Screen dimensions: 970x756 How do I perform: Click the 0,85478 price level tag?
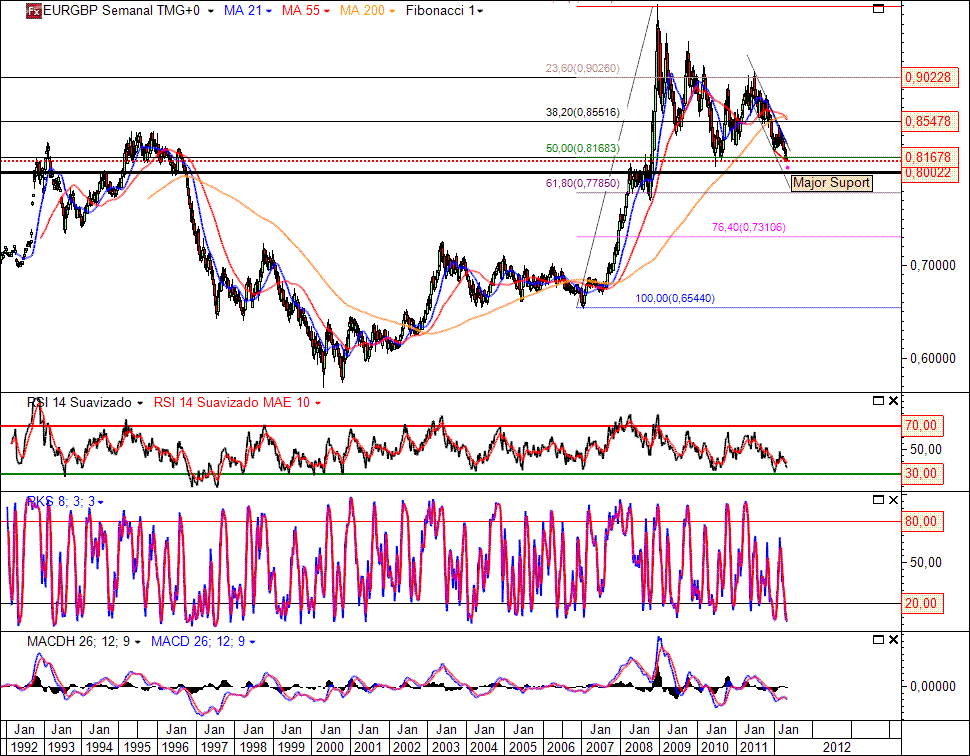(930, 121)
